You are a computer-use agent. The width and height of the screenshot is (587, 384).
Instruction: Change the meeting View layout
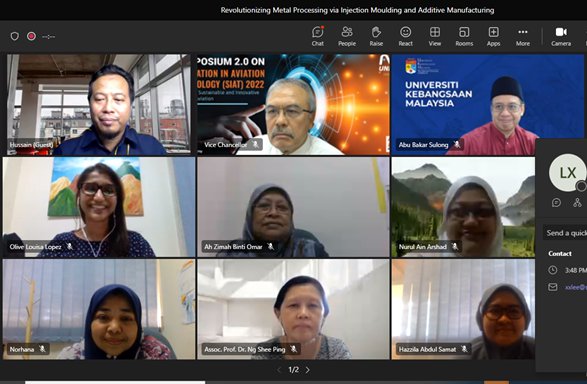pos(435,36)
